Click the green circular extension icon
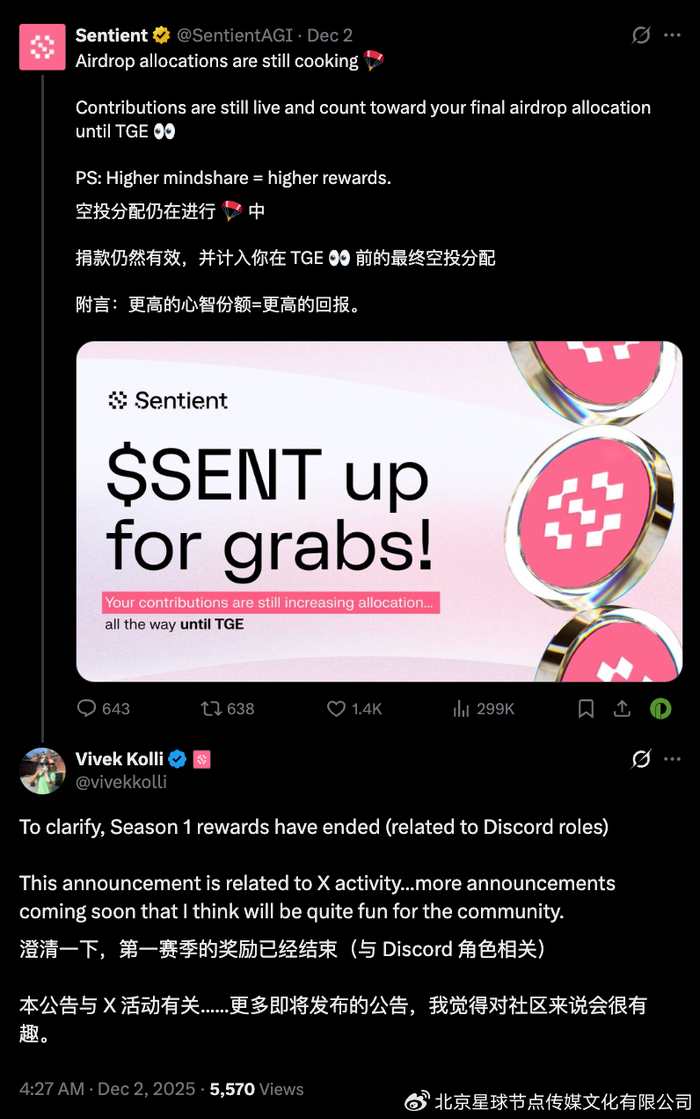700x1119 pixels. (x=661, y=708)
